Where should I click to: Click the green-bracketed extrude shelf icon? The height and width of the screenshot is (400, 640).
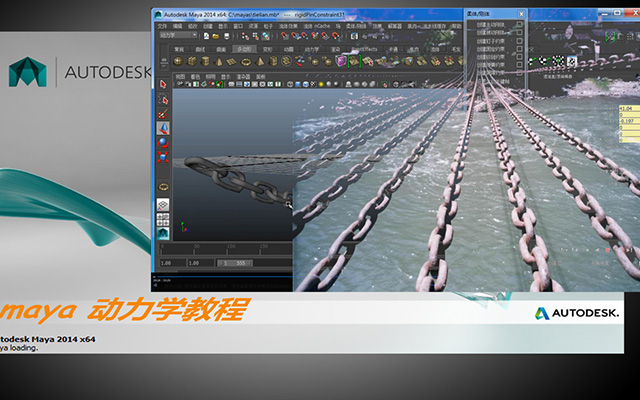[x=354, y=60]
